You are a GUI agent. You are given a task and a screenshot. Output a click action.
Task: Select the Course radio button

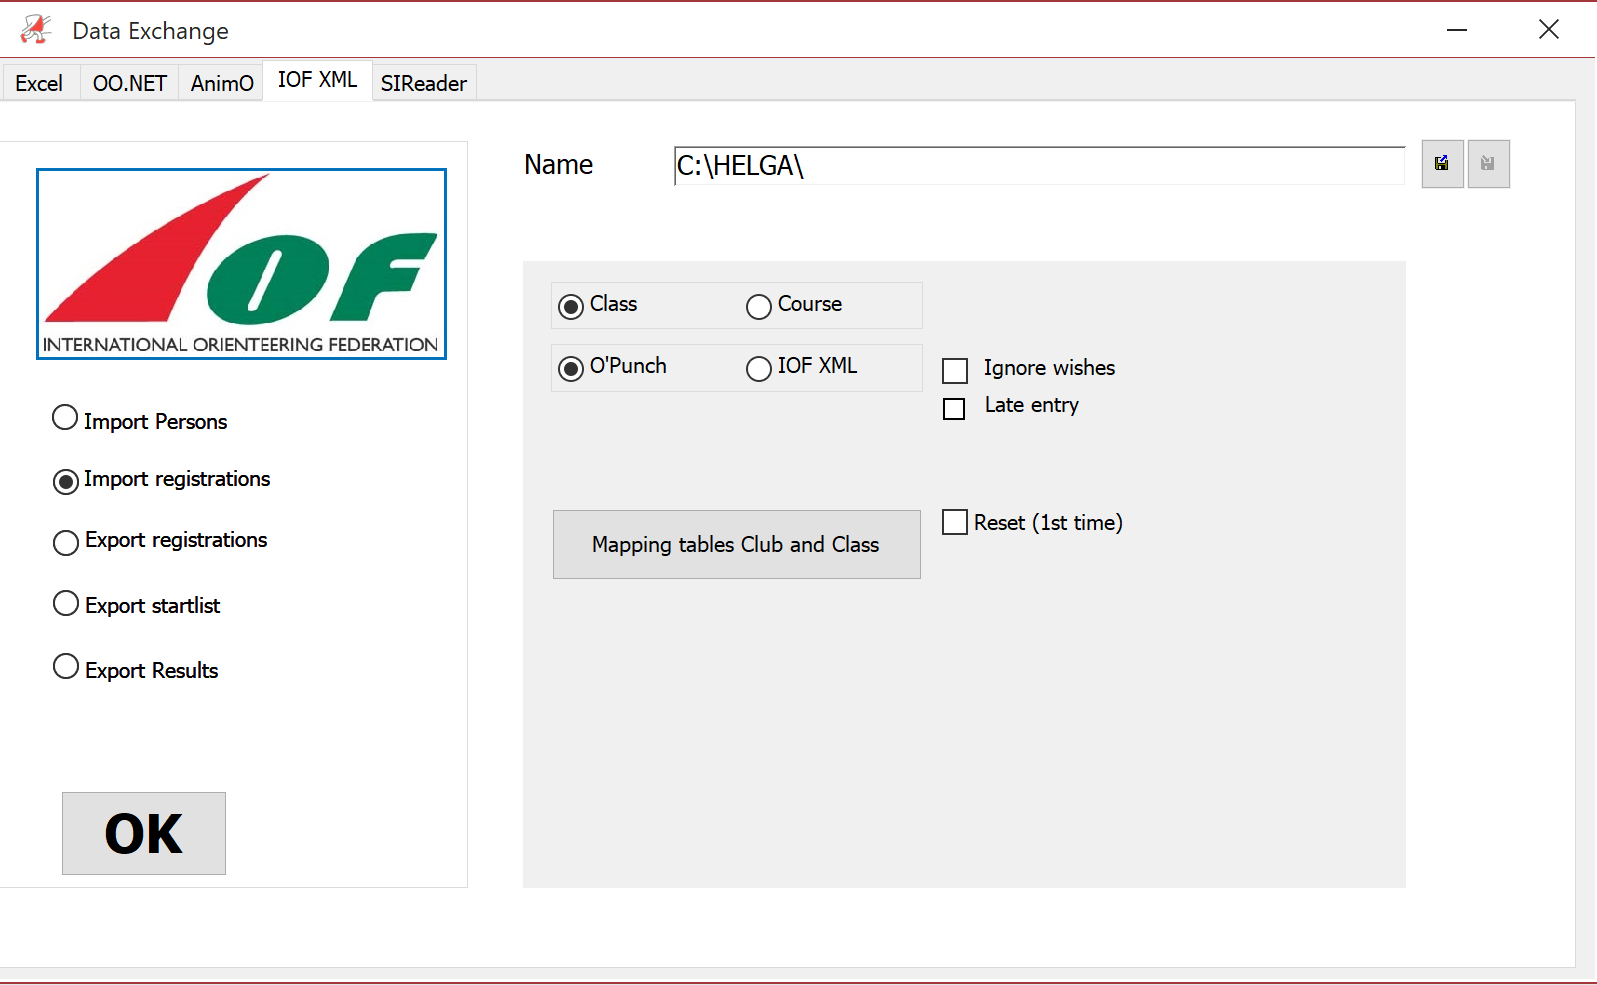tap(759, 307)
